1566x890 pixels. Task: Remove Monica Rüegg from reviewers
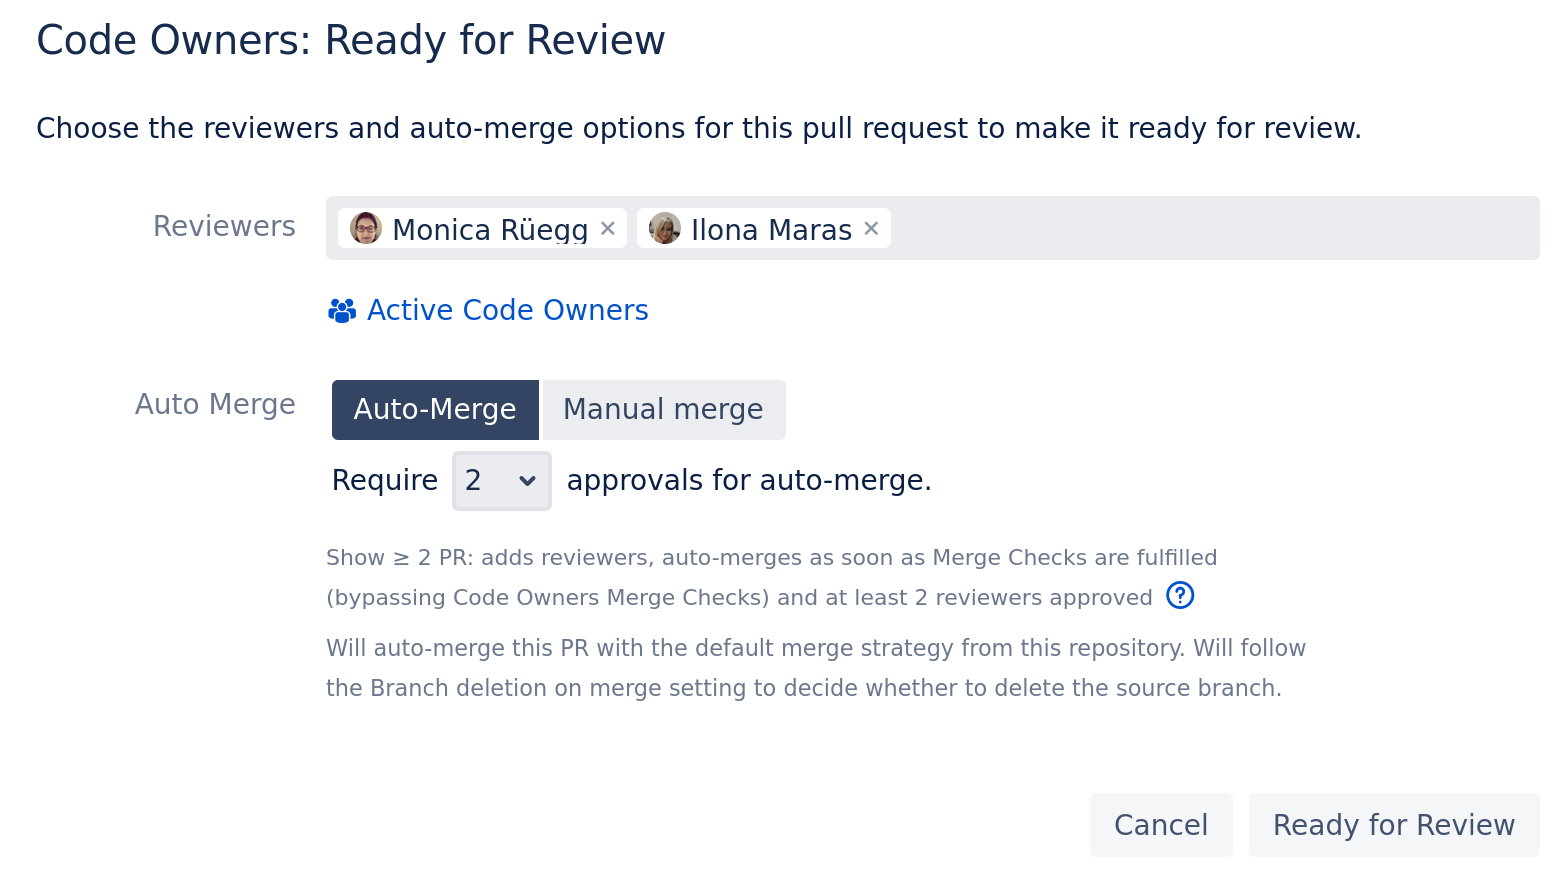(x=607, y=229)
